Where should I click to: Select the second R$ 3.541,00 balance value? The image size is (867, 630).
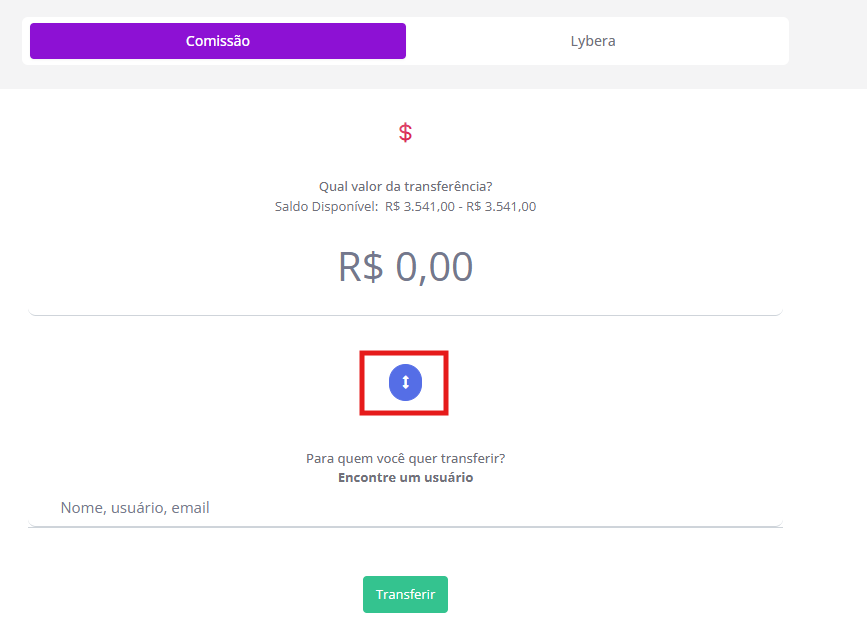[x=501, y=207]
